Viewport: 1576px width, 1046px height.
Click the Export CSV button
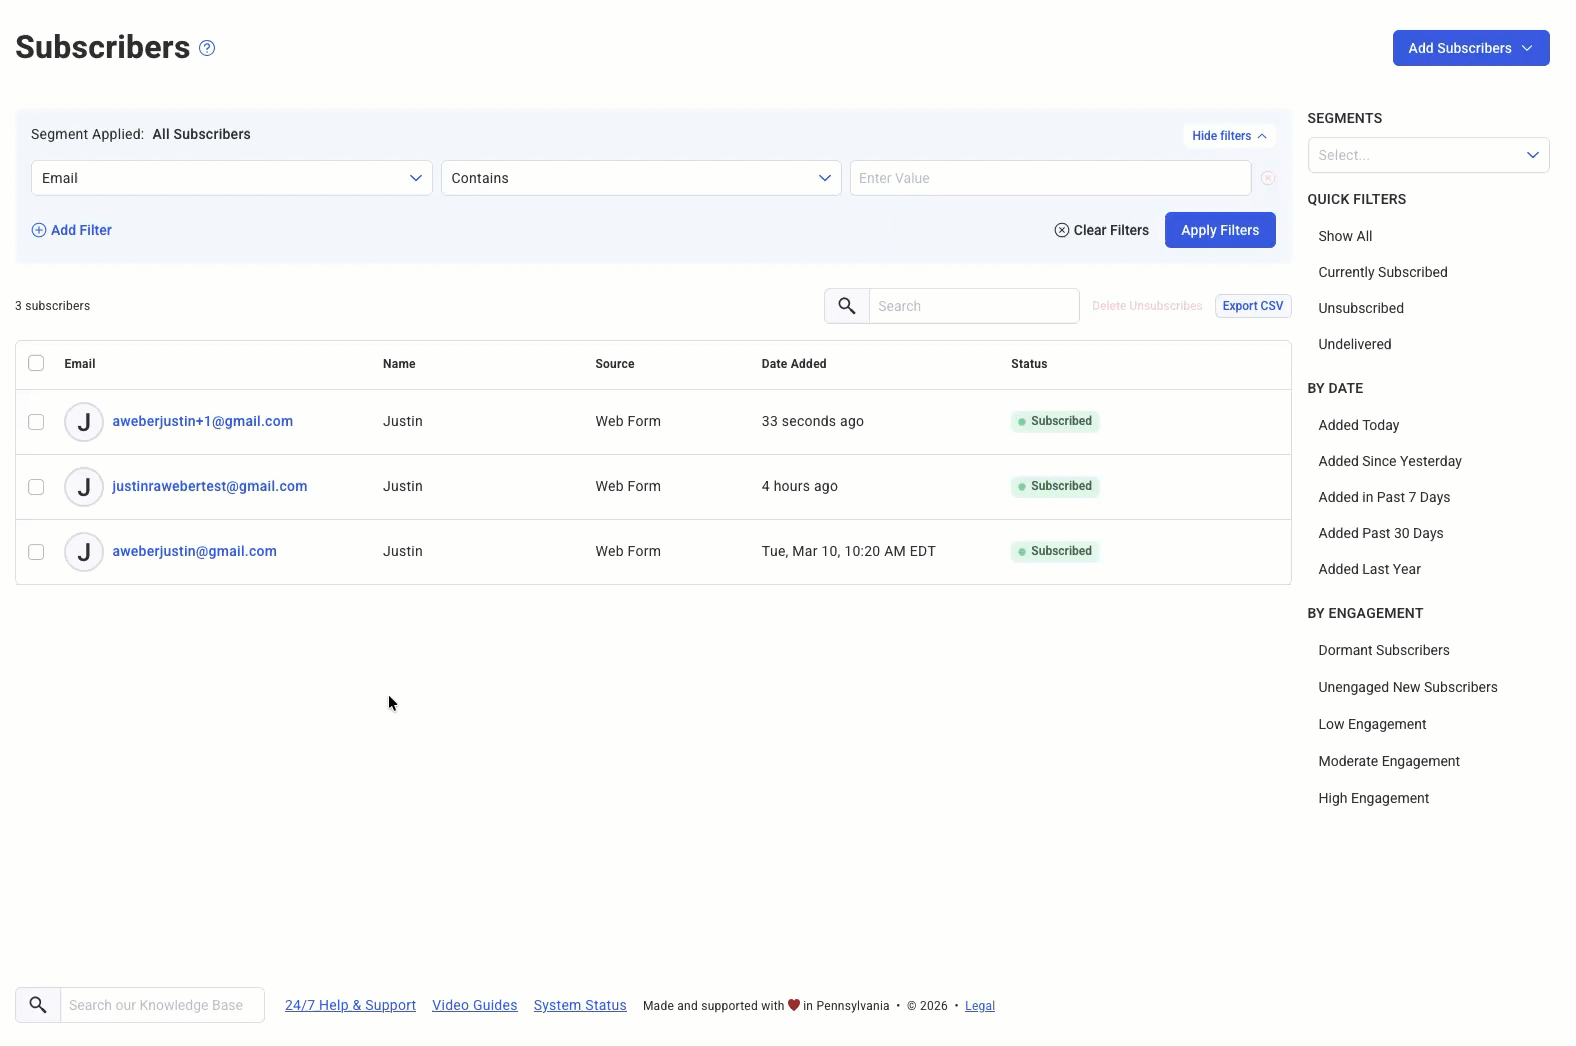(x=1252, y=306)
